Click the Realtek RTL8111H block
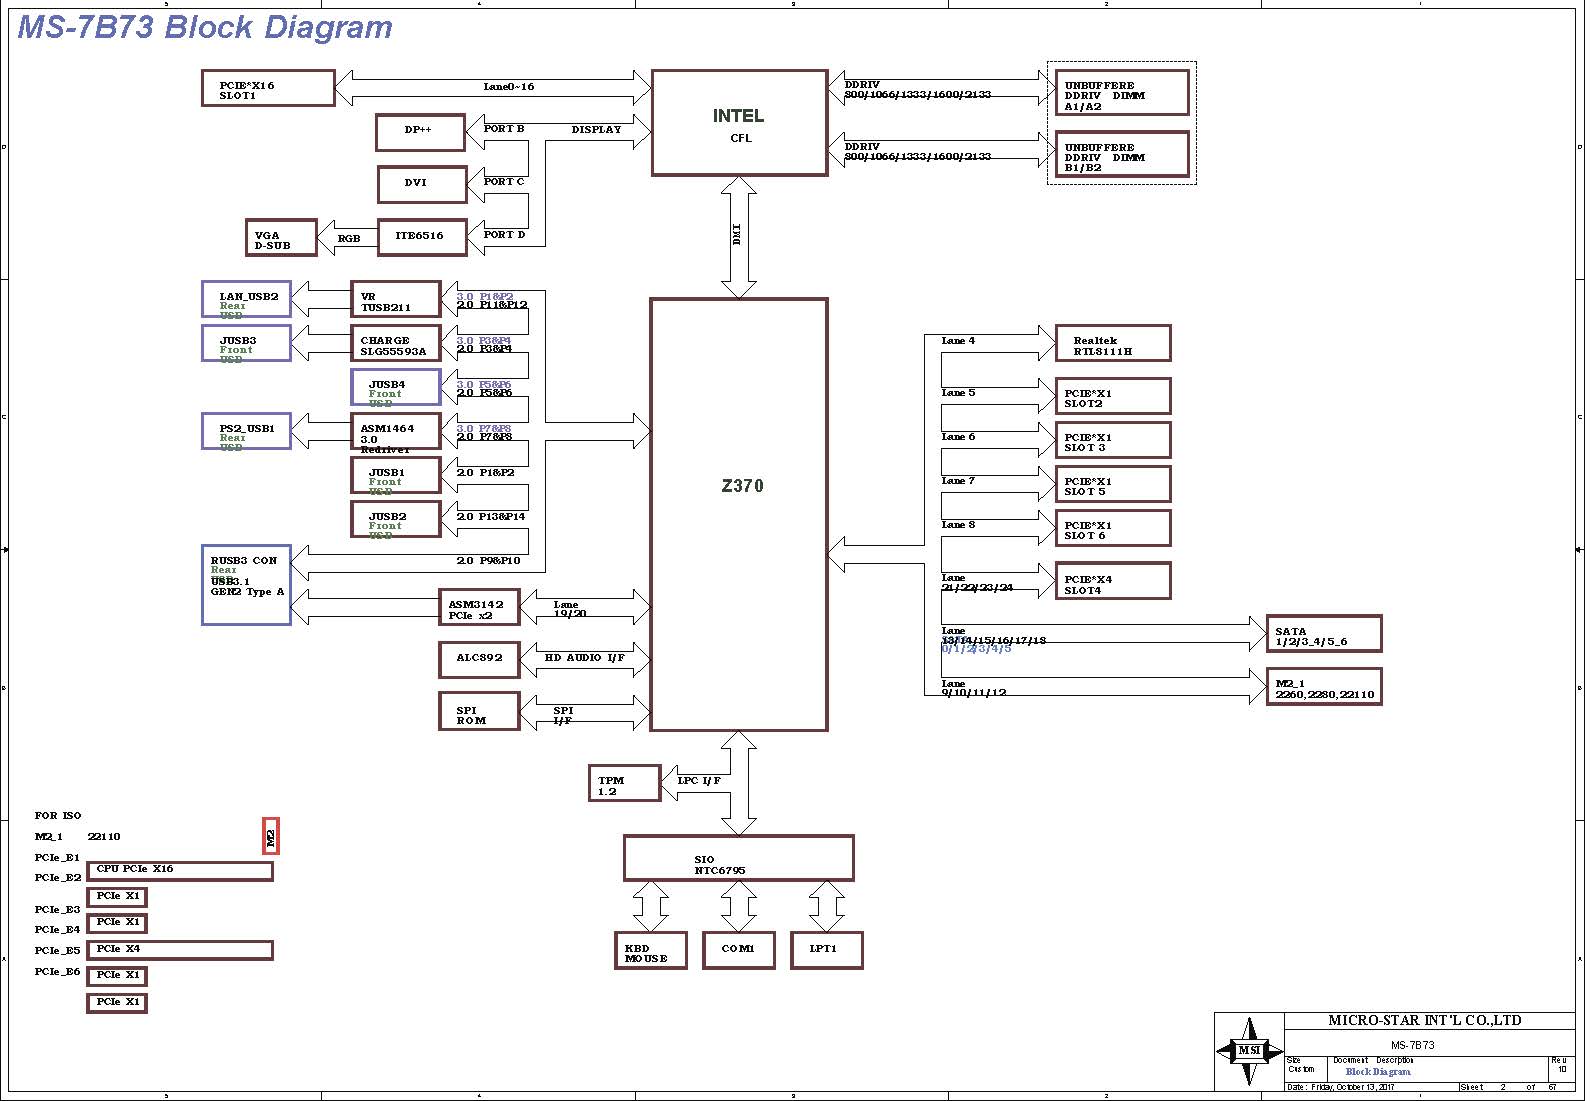 tap(1113, 343)
